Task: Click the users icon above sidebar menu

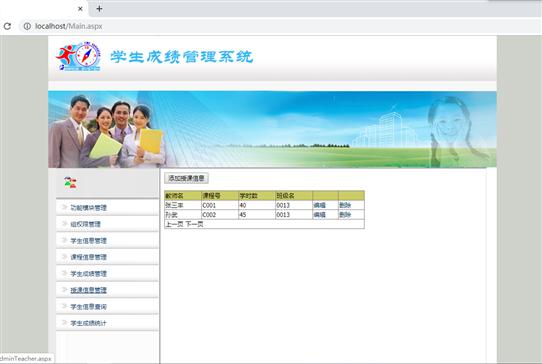Action: tap(71, 182)
